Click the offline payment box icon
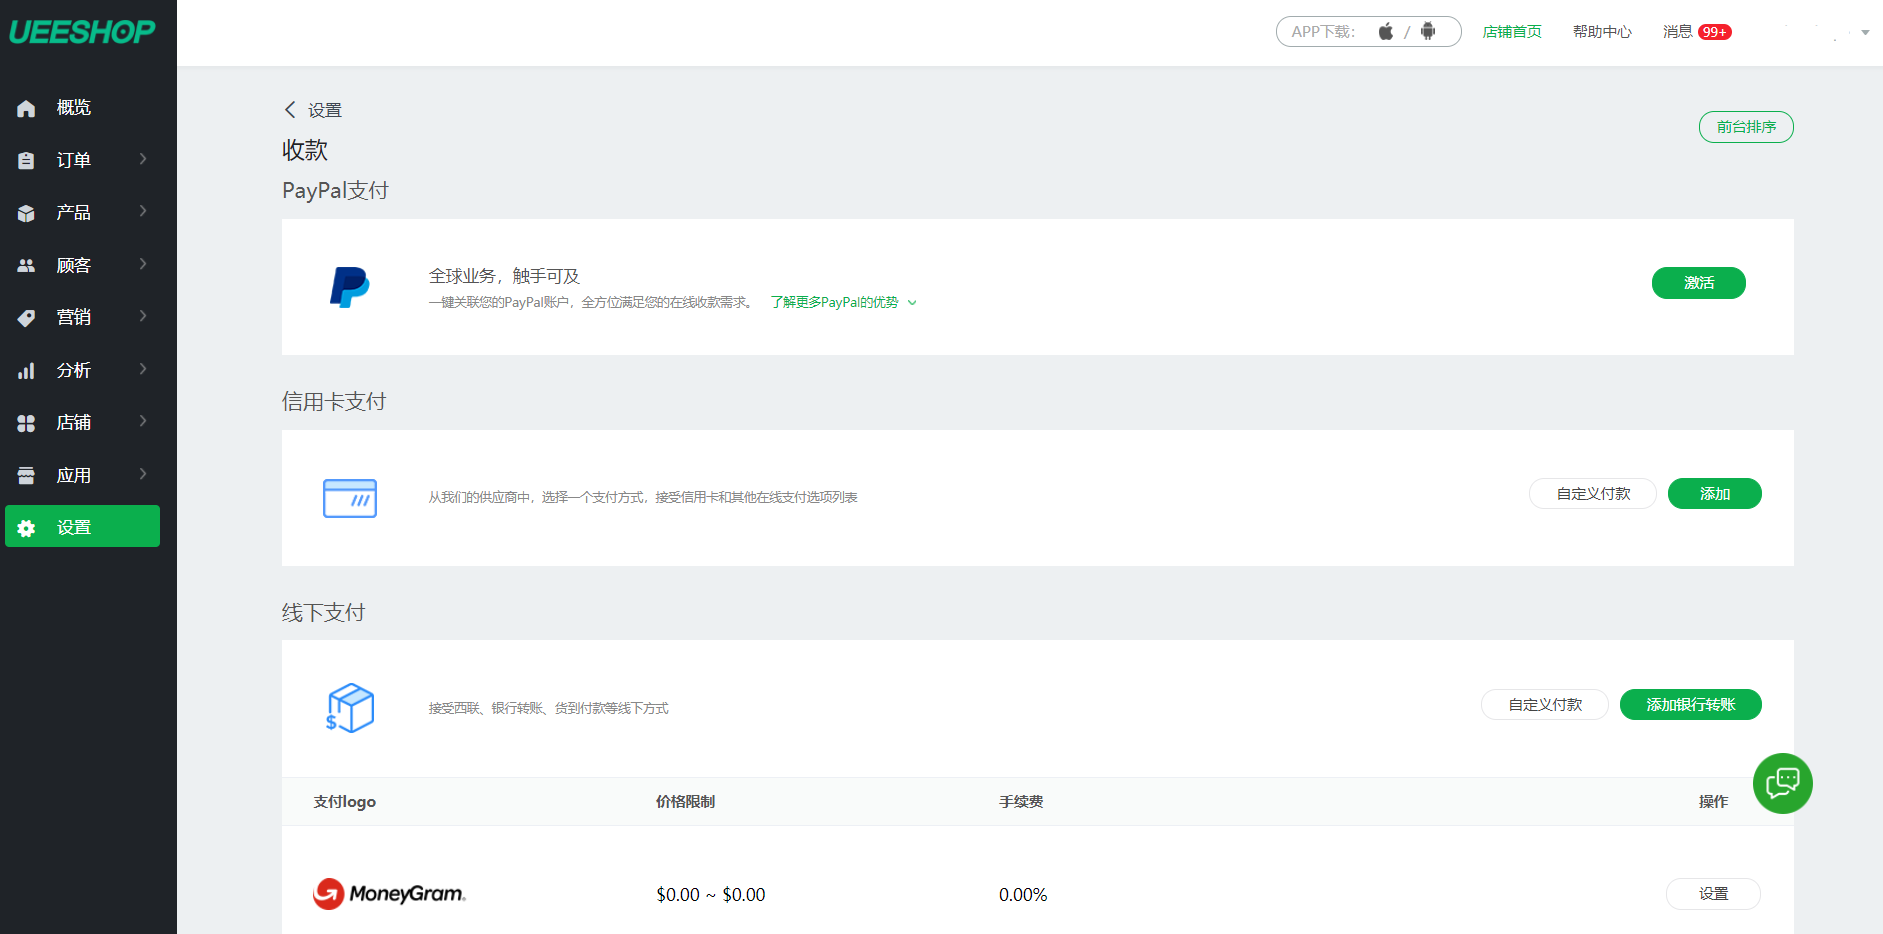This screenshot has width=1883, height=934. pos(350,708)
